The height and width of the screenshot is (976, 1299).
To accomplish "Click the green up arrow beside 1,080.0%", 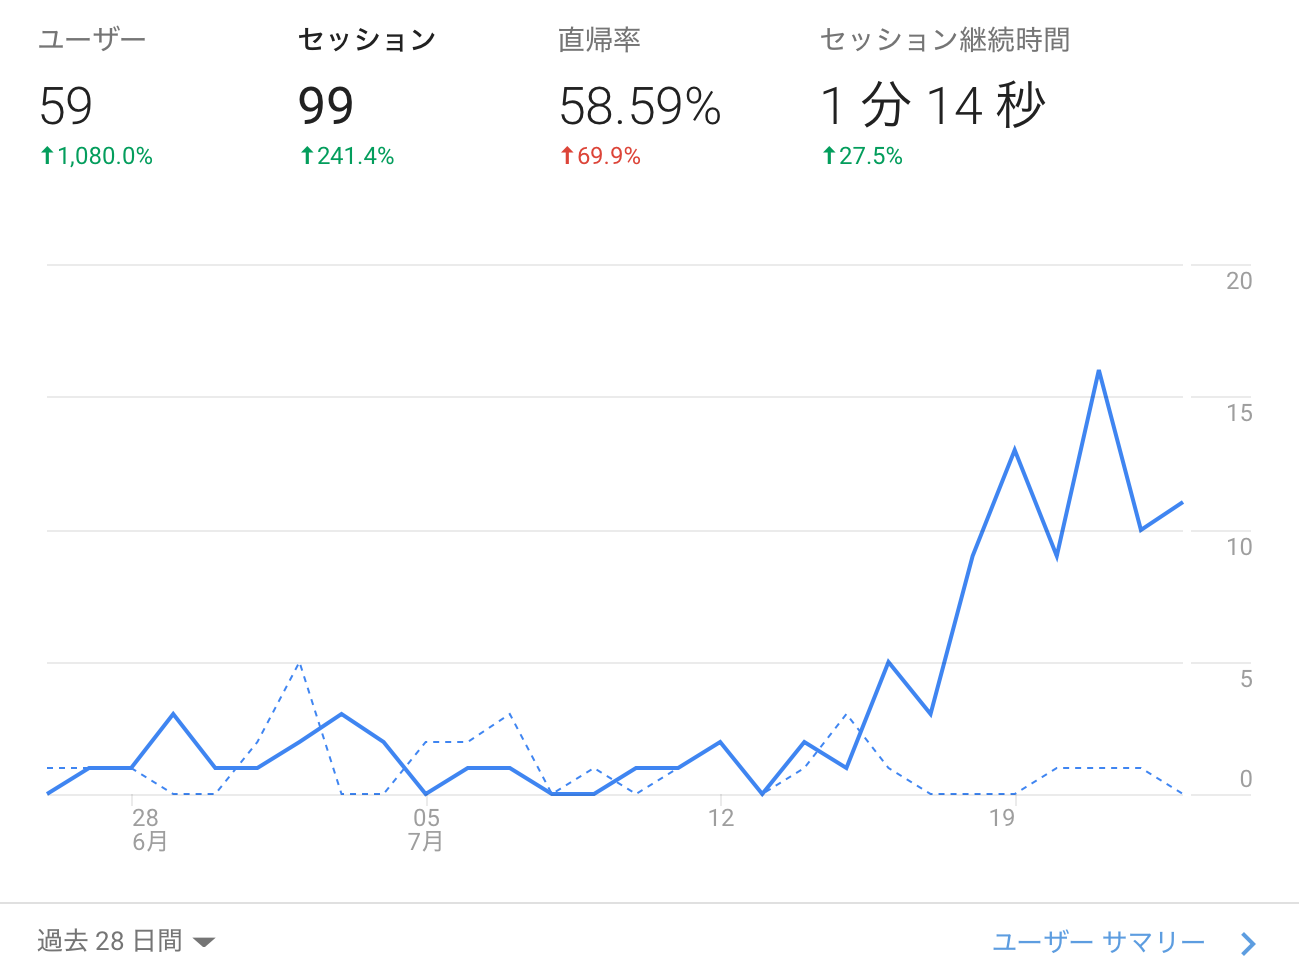I will pyautogui.click(x=46, y=156).
